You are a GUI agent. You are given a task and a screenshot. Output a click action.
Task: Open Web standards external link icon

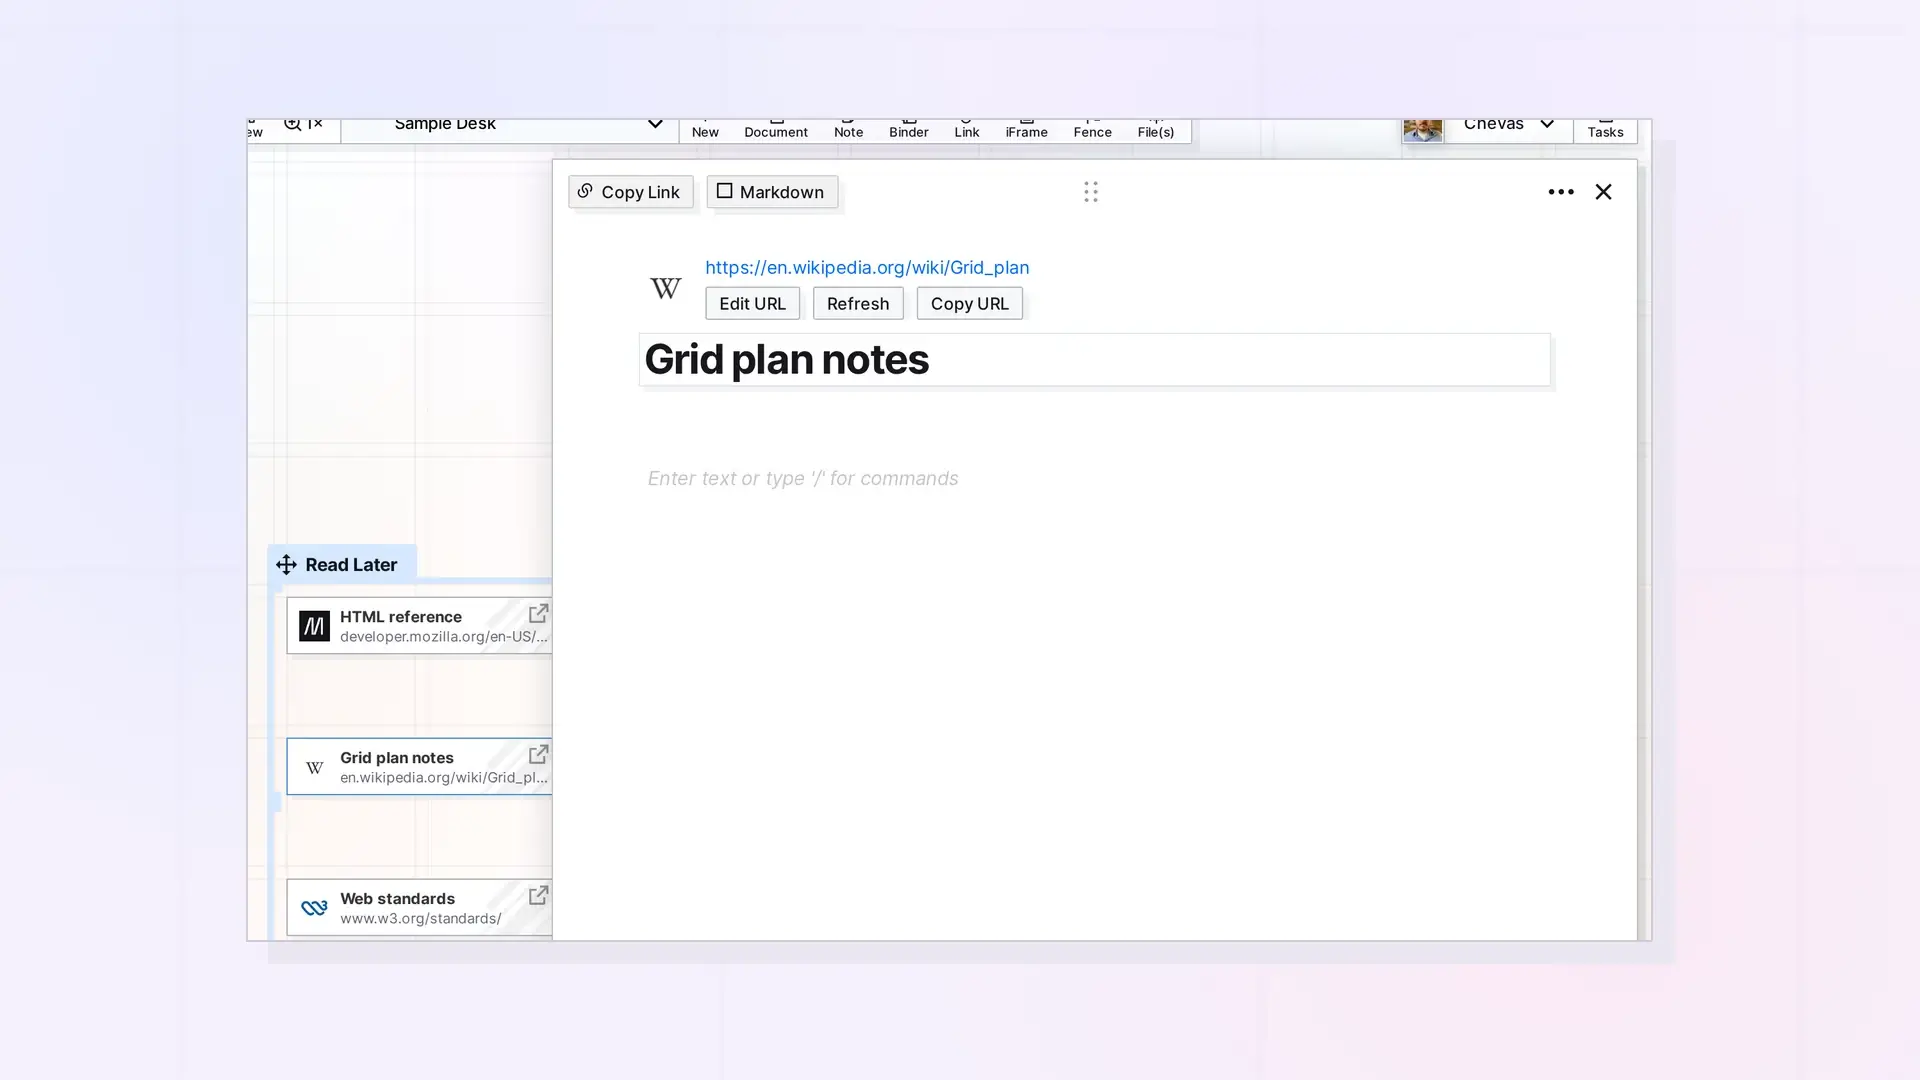[x=538, y=895]
